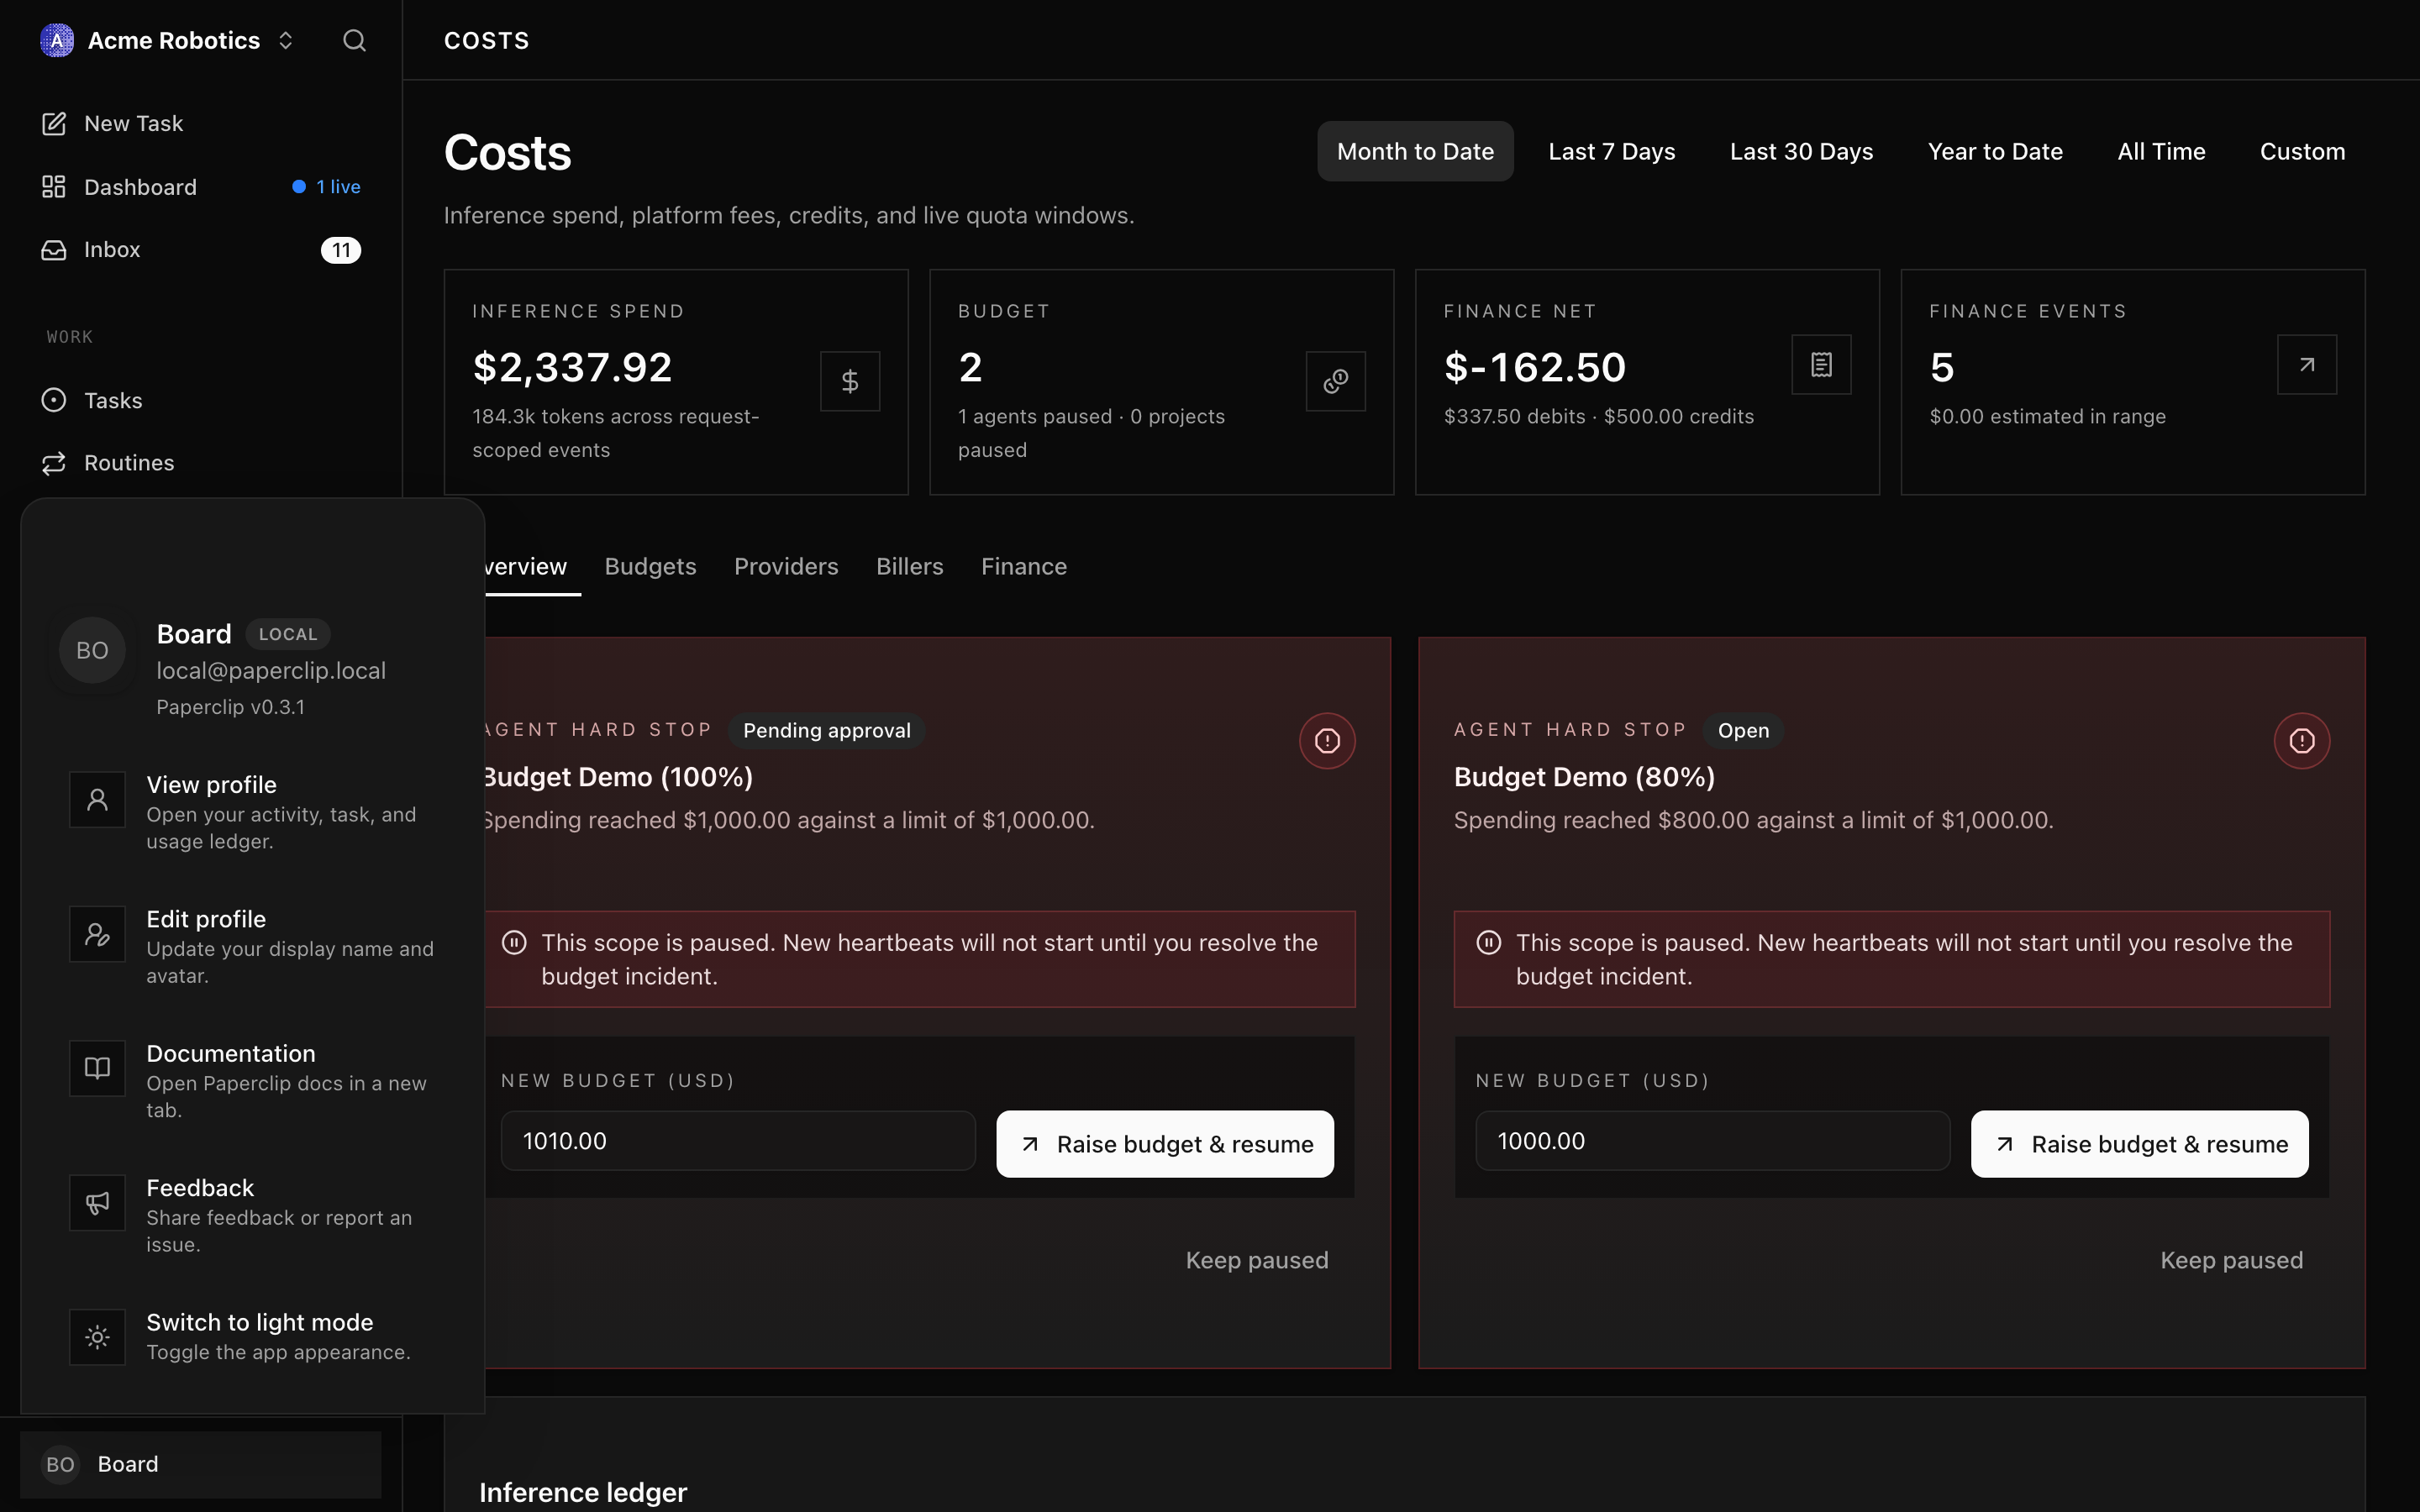This screenshot has width=2420, height=1512.
Task: Click the Feedback megaphone icon
Action: pos(97,1203)
